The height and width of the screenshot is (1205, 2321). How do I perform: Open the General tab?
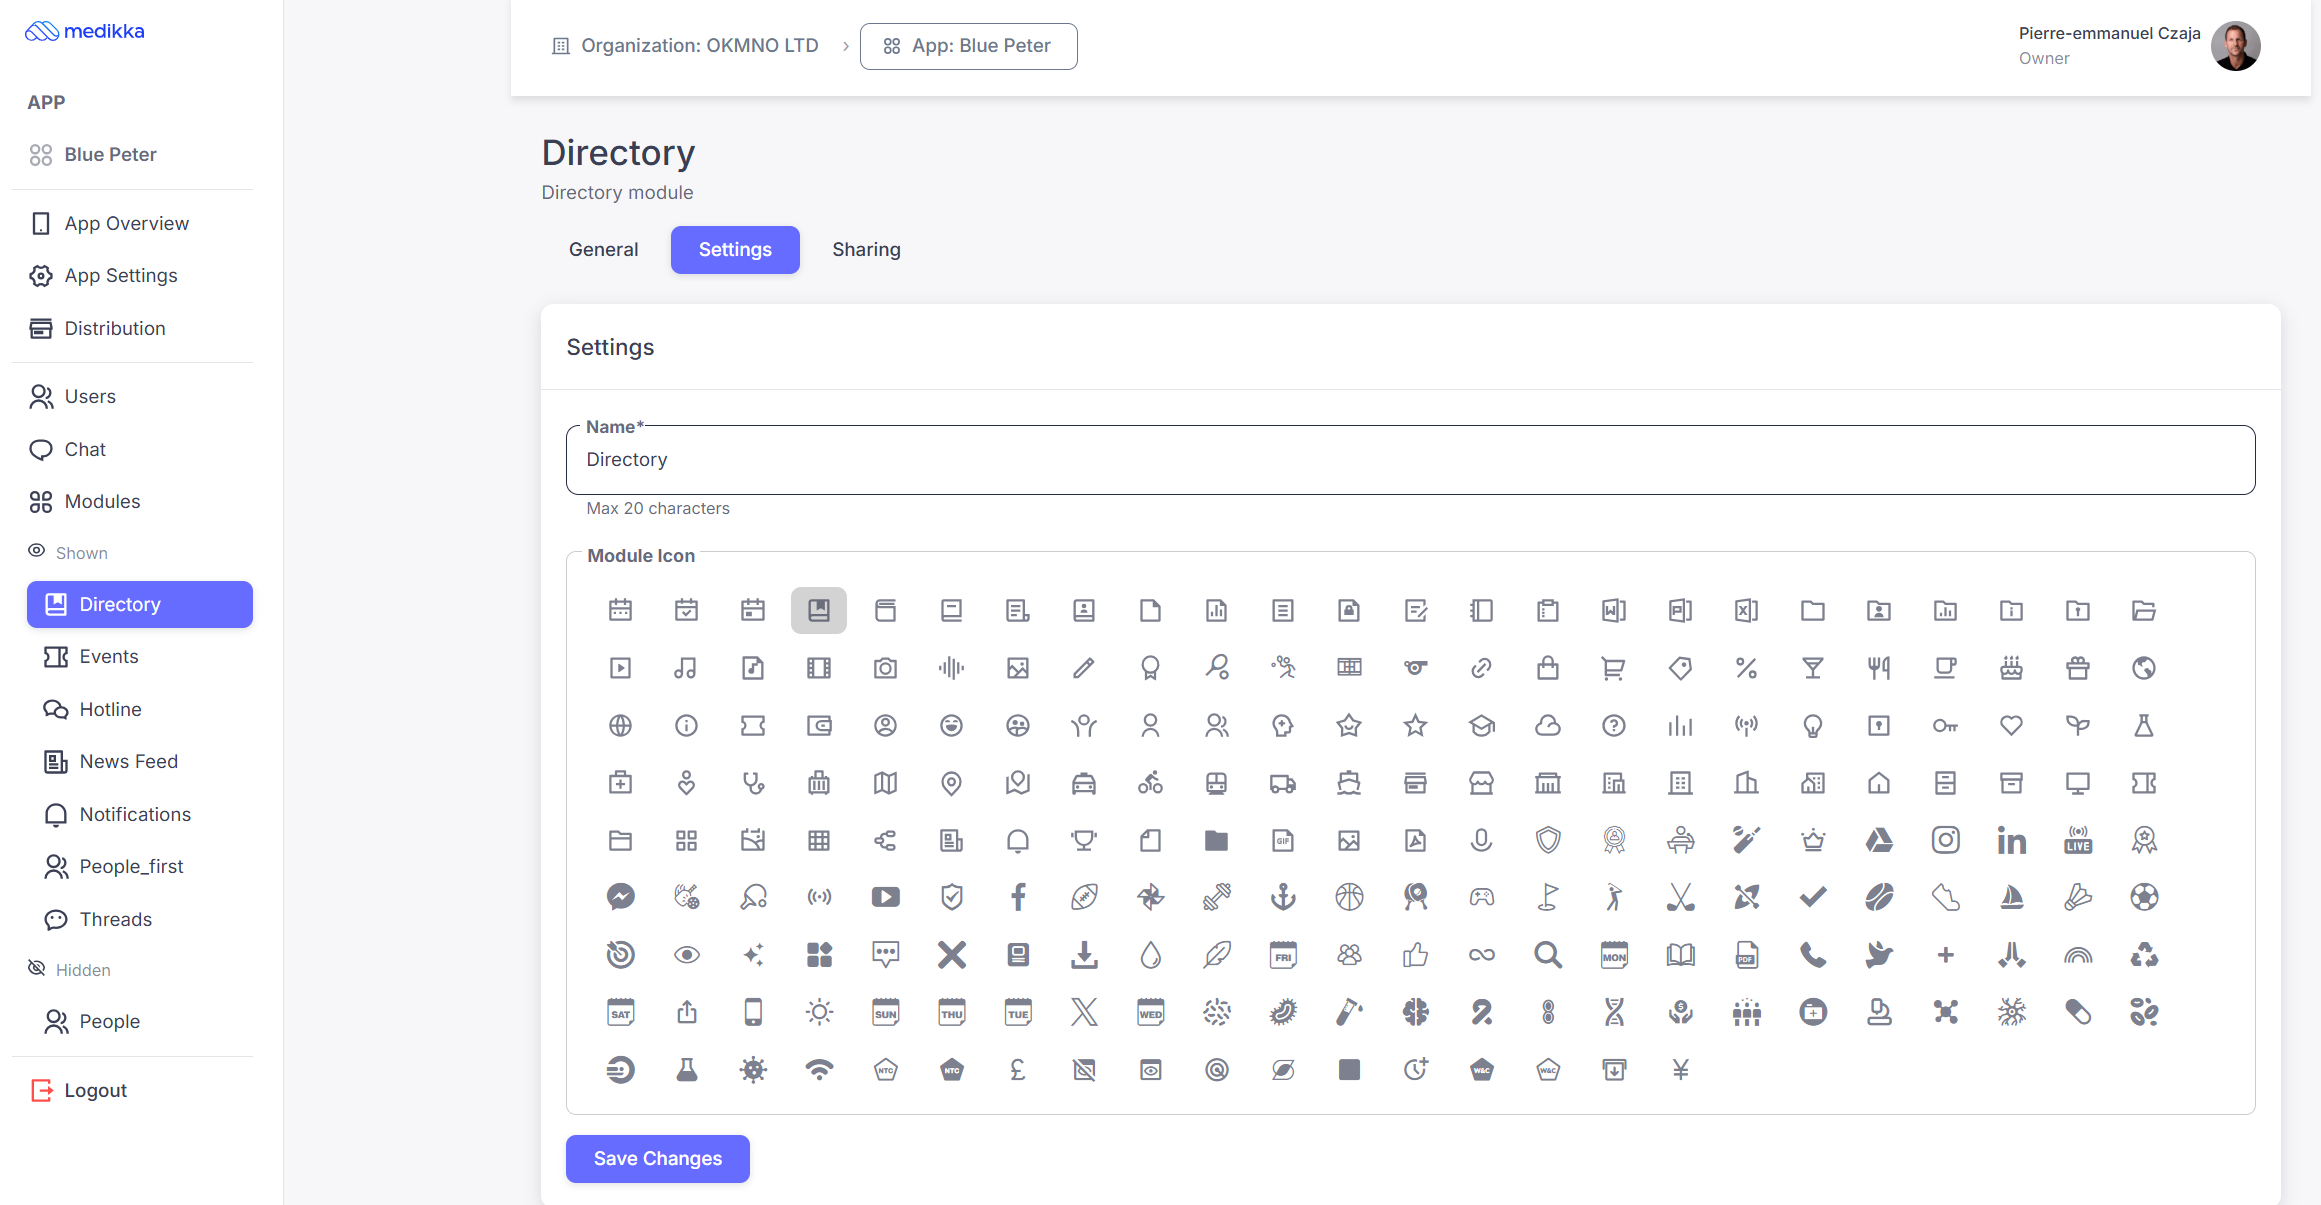[603, 250]
